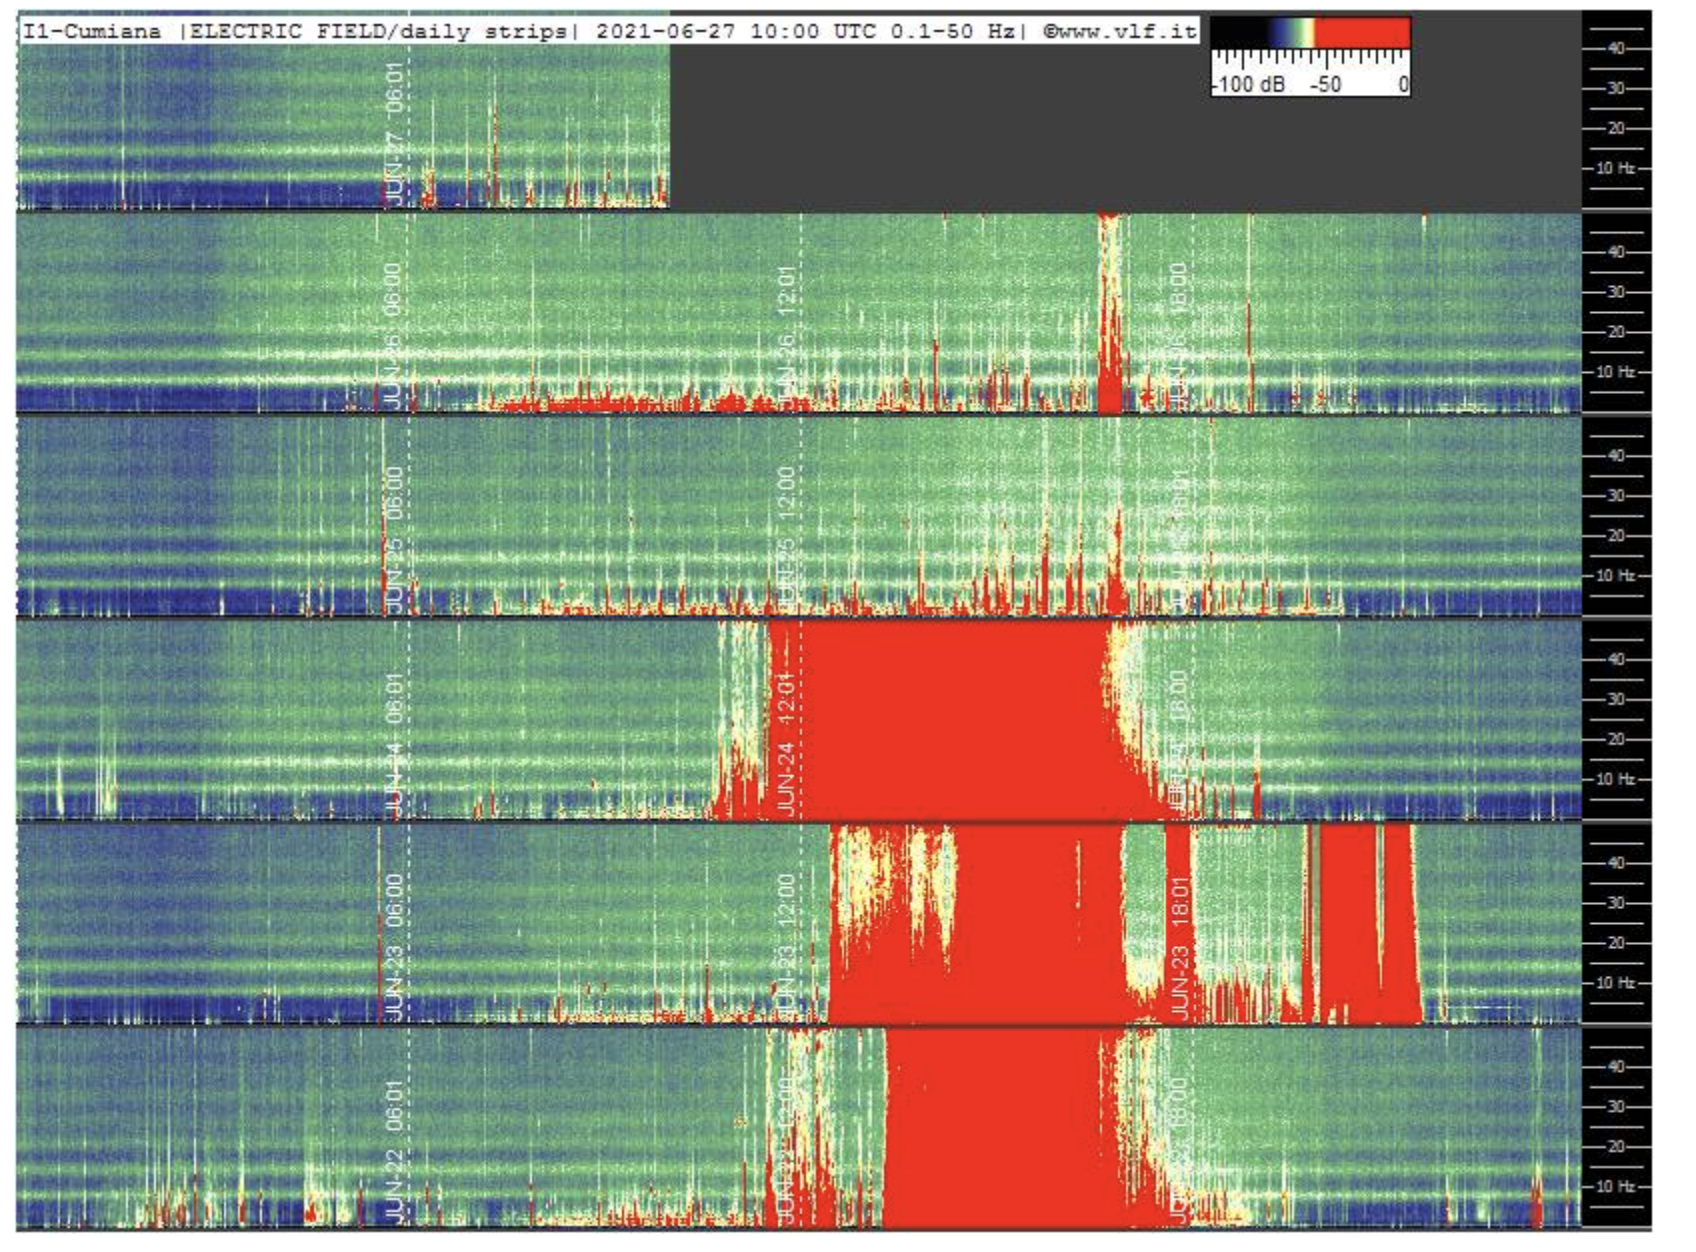1696x1252 pixels.
Task: Click the -50 legend scale label
Action: 1325,85
